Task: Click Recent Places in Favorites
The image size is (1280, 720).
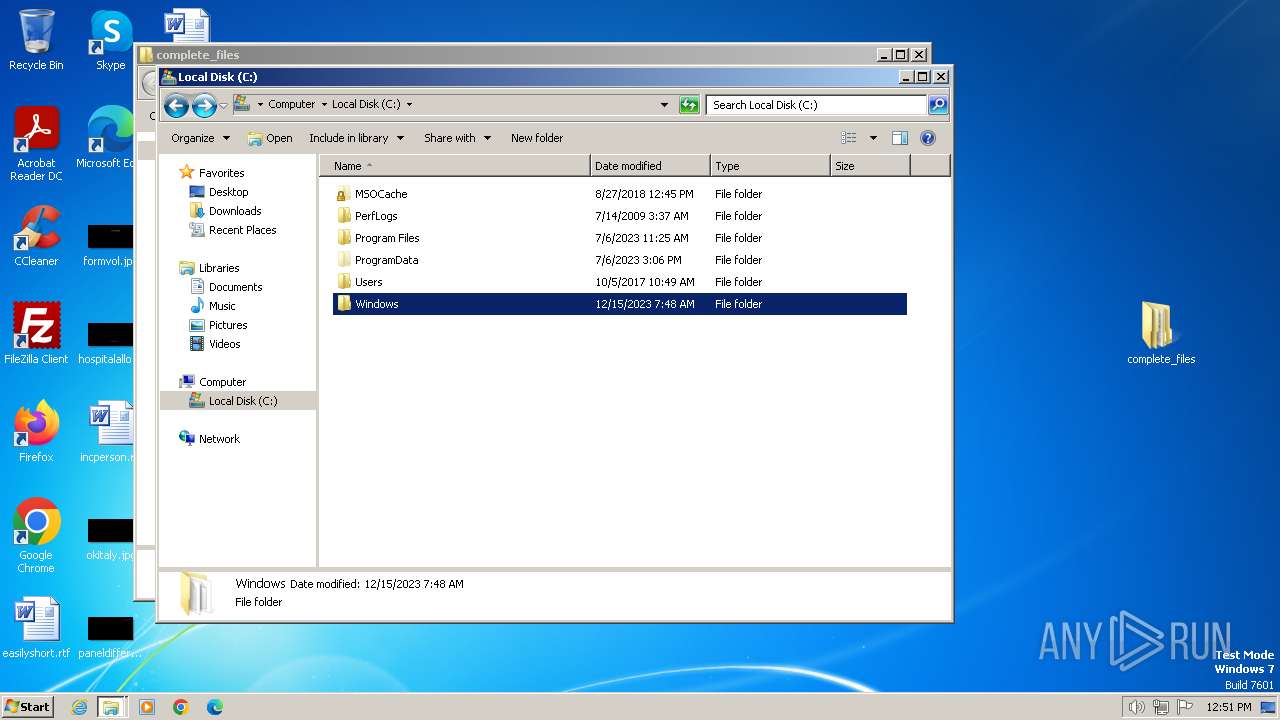Action: 242,230
